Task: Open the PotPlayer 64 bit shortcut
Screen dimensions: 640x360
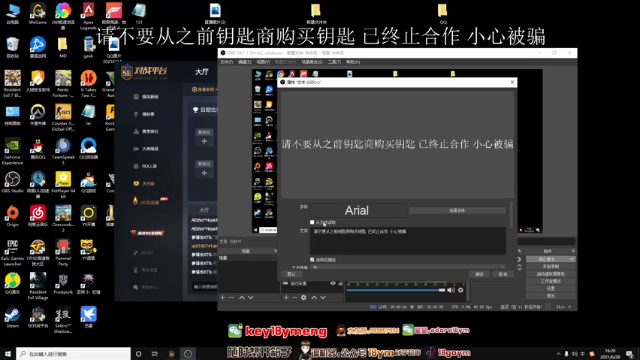Action: 63,185
